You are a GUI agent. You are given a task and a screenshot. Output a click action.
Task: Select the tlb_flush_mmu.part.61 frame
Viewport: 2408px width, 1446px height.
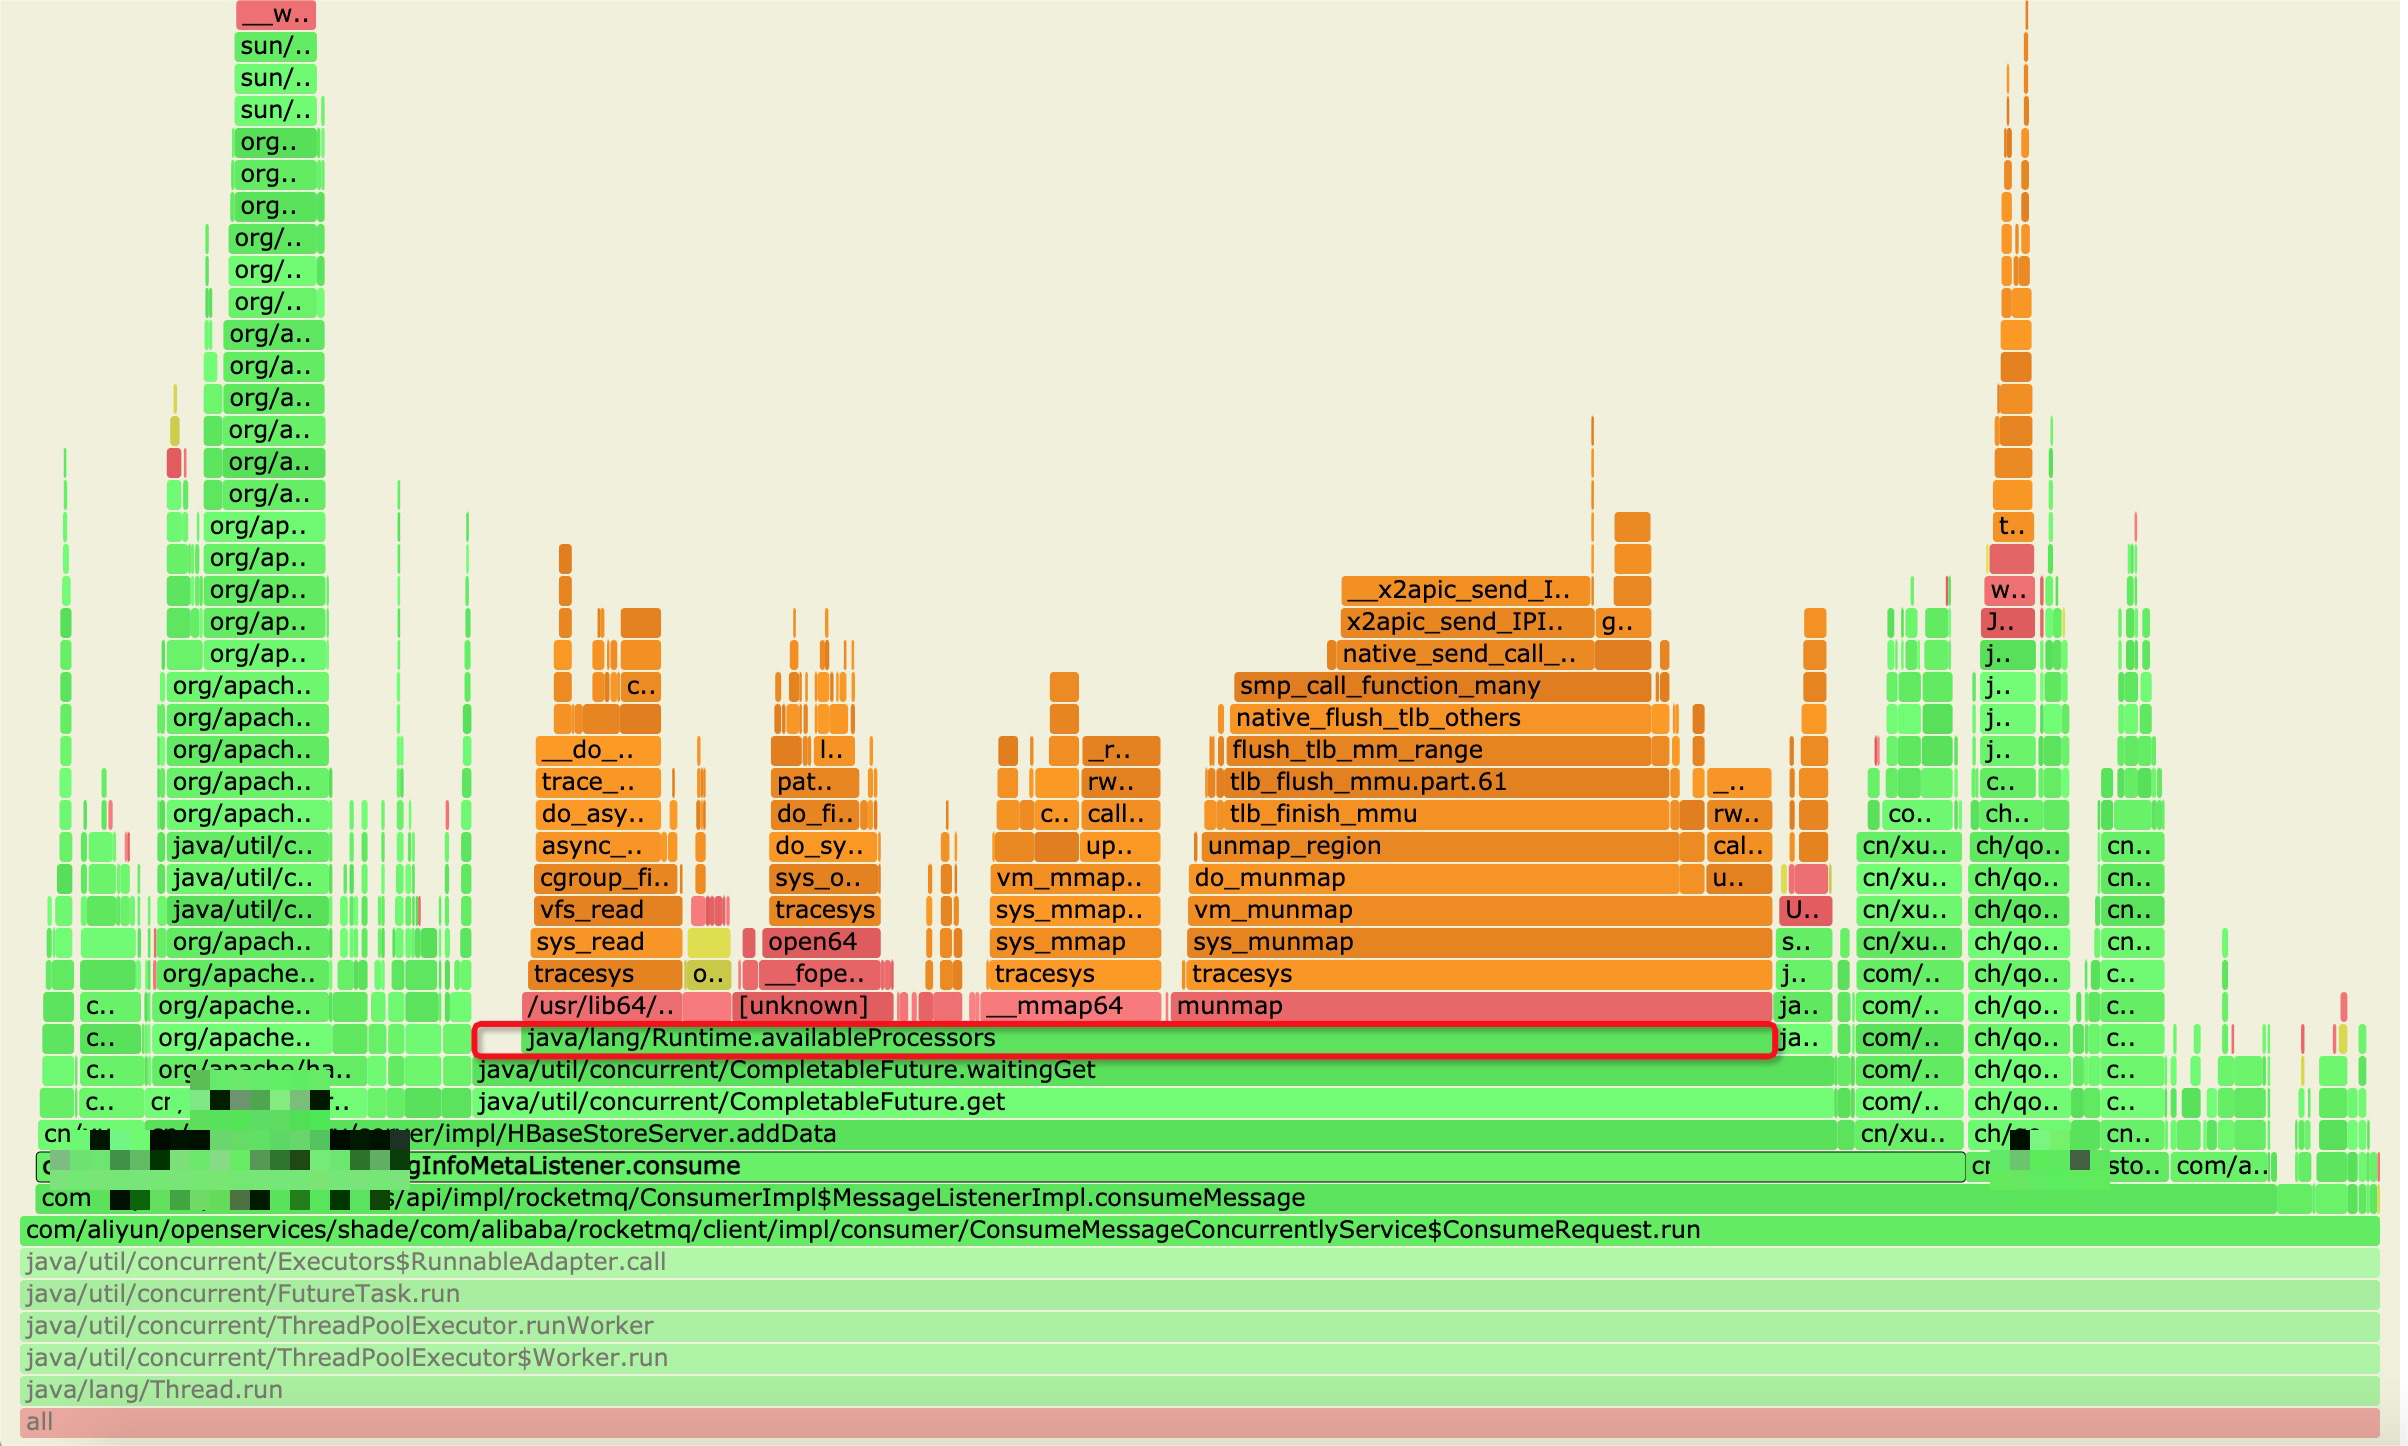pyautogui.click(x=1445, y=782)
